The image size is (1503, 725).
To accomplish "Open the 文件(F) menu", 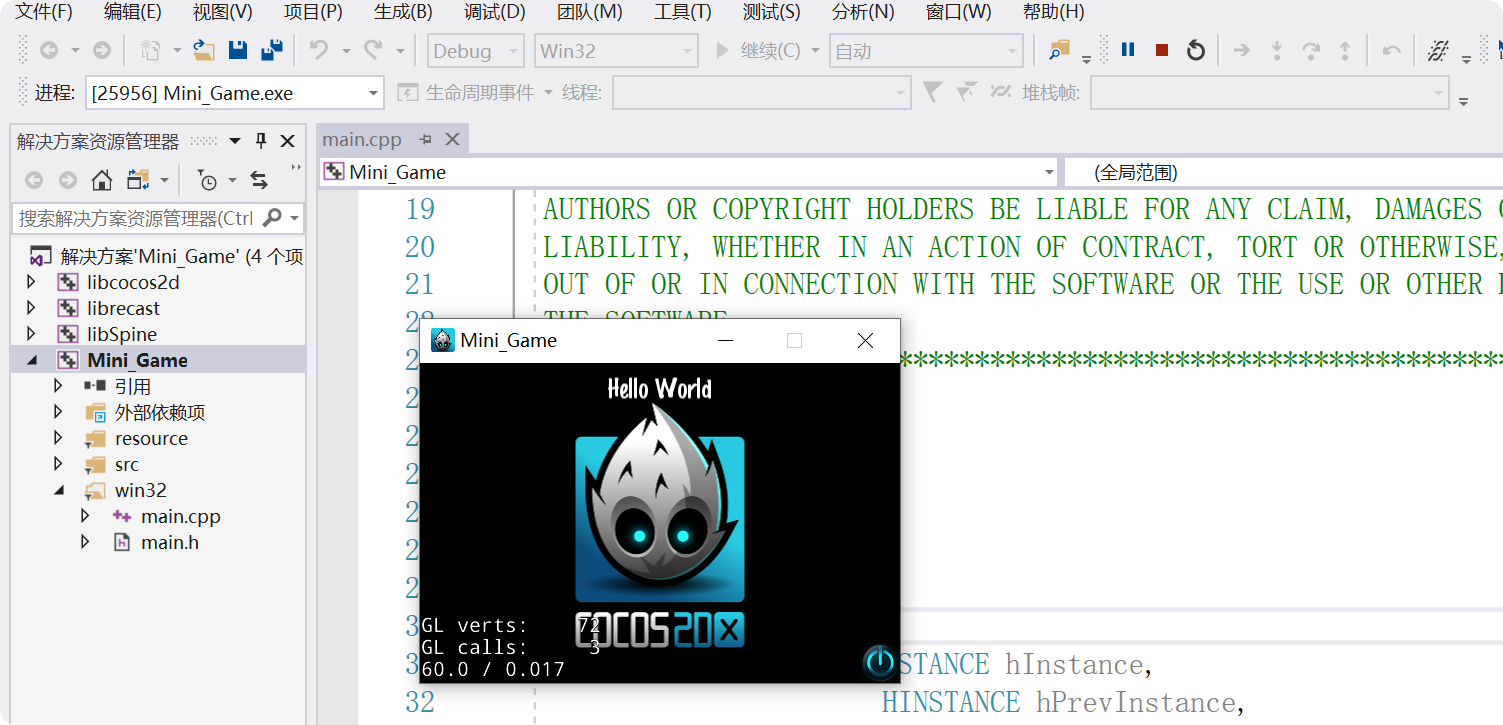I will pos(44,12).
